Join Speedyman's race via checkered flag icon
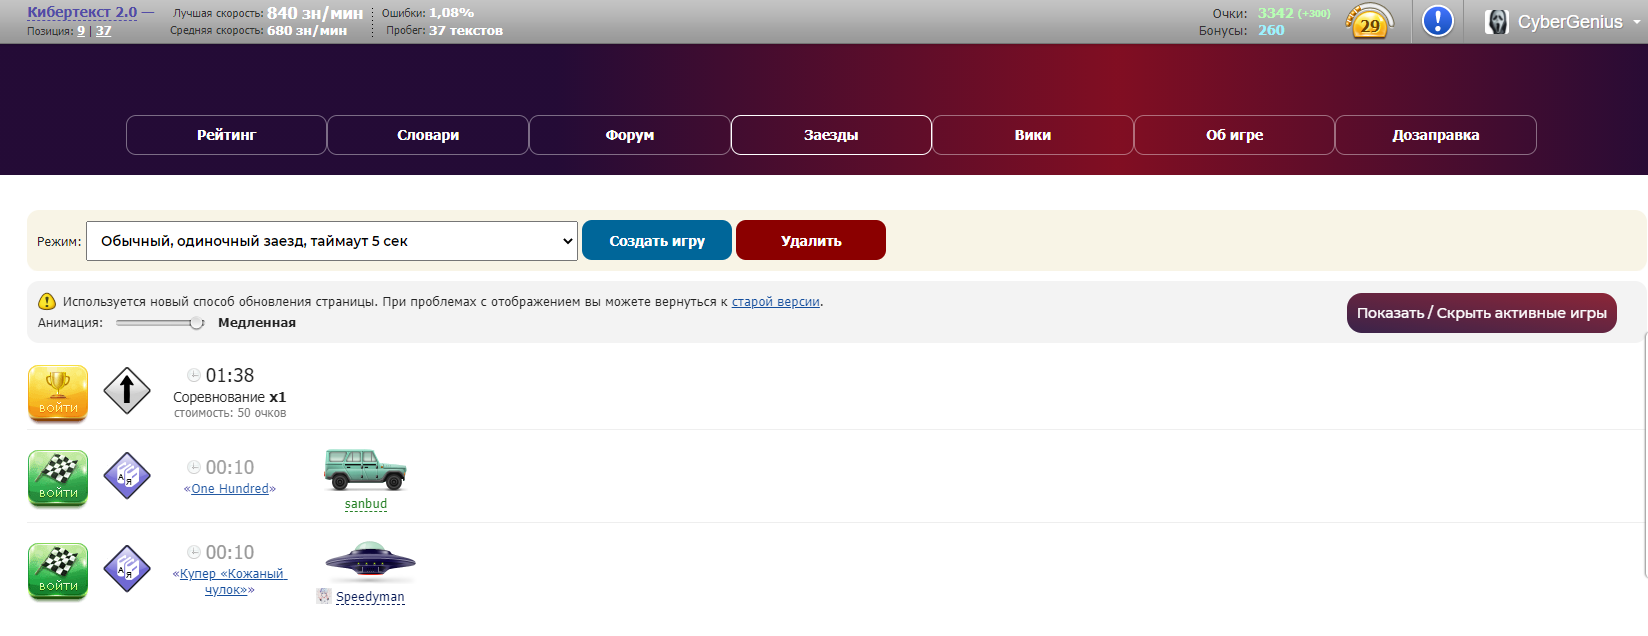1648x636 pixels. click(x=58, y=571)
